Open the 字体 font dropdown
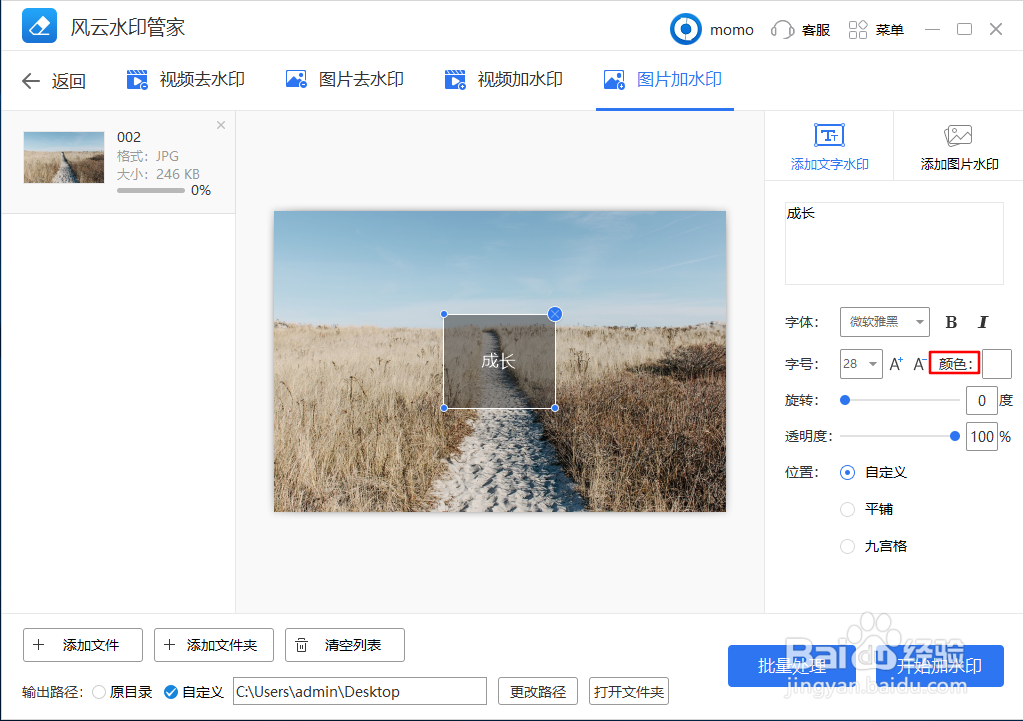The image size is (1023, 721). [884, 322]
